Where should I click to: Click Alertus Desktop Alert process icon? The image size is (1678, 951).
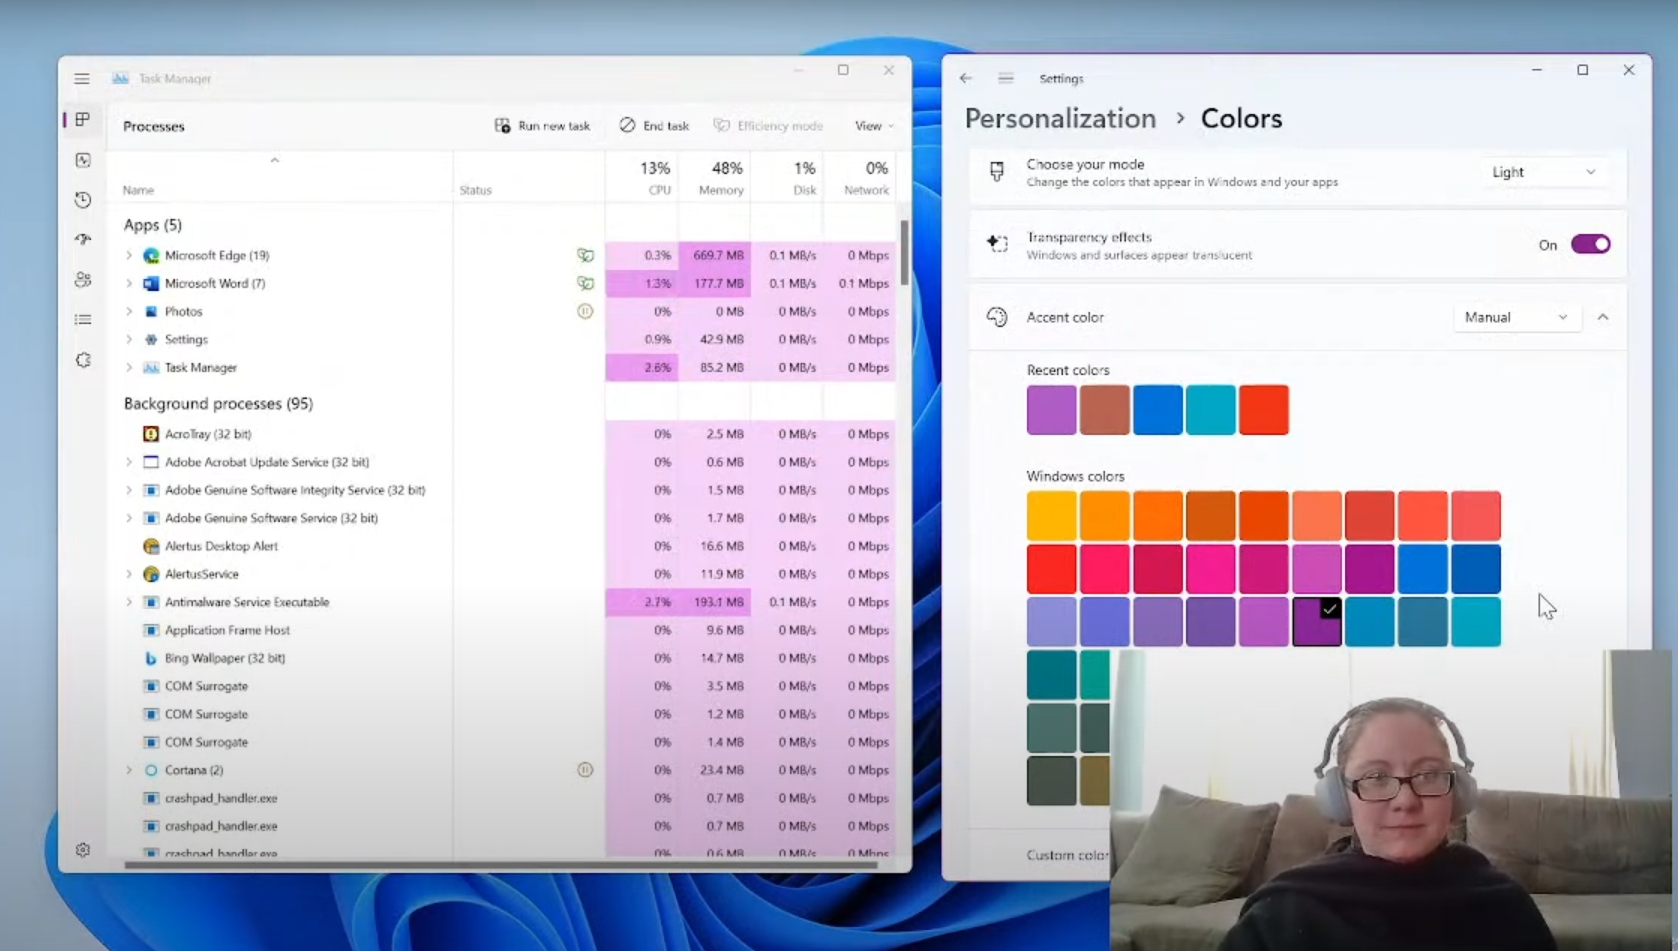pyautogui.click(x=151, y=546)
